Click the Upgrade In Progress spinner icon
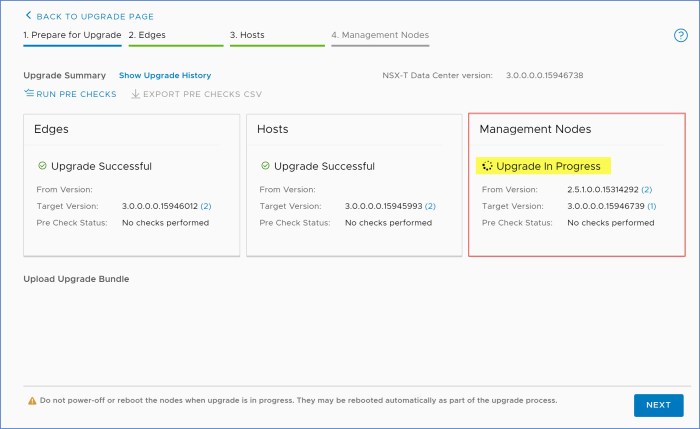The height and width of the screenshot is (429, 700). 487,166
